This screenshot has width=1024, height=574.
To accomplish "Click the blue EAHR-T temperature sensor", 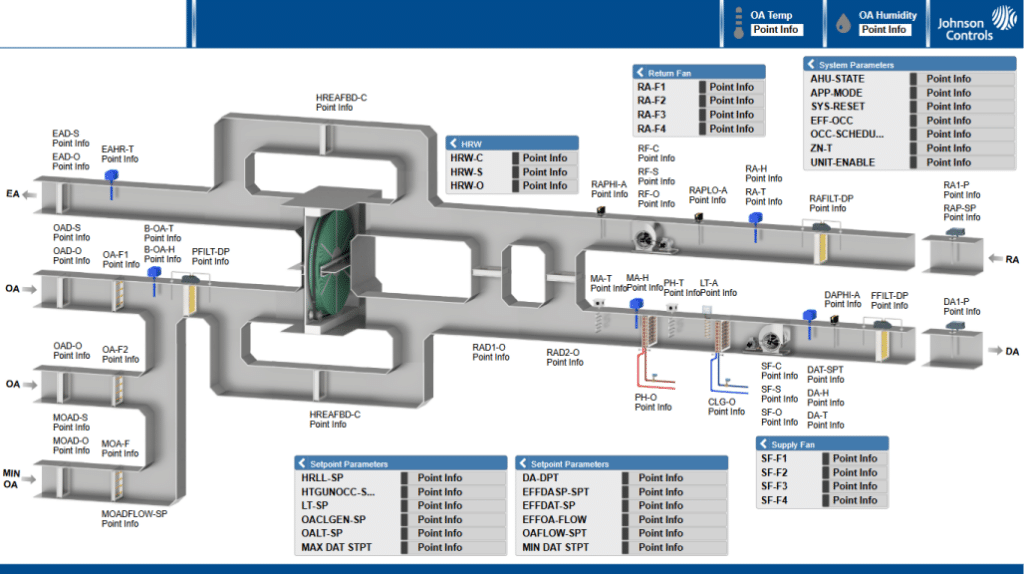I will tap(111, 183).
